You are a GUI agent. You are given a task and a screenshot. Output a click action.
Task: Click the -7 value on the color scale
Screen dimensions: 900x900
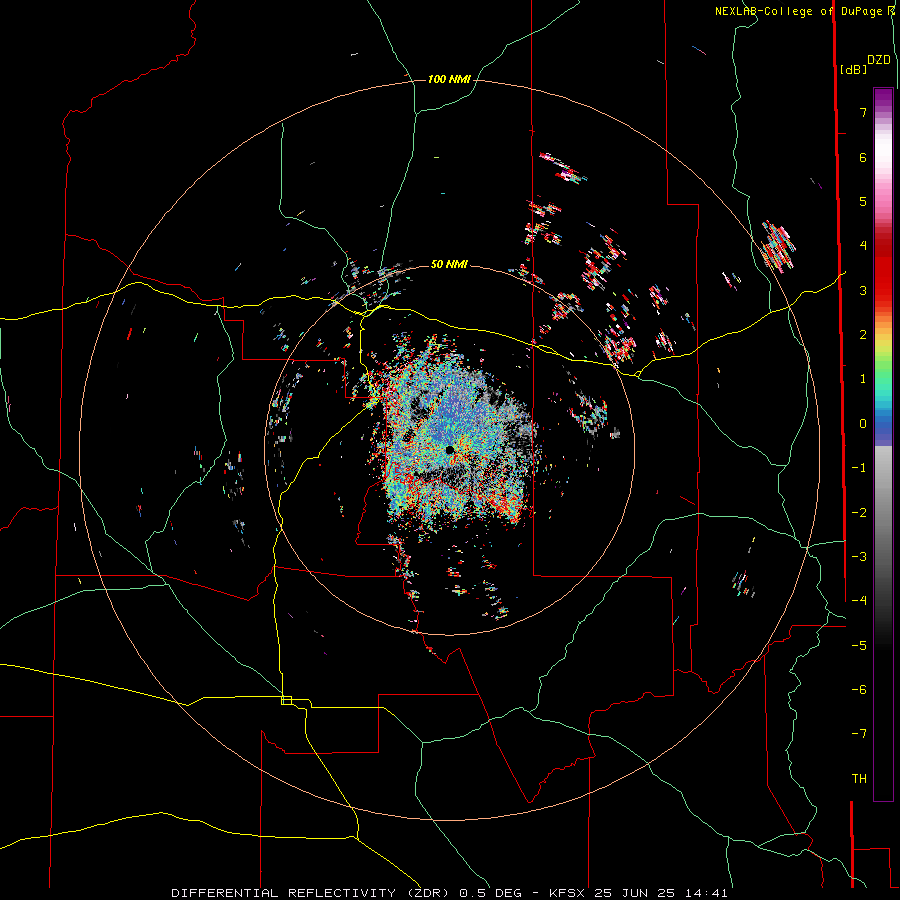[859, 734]
